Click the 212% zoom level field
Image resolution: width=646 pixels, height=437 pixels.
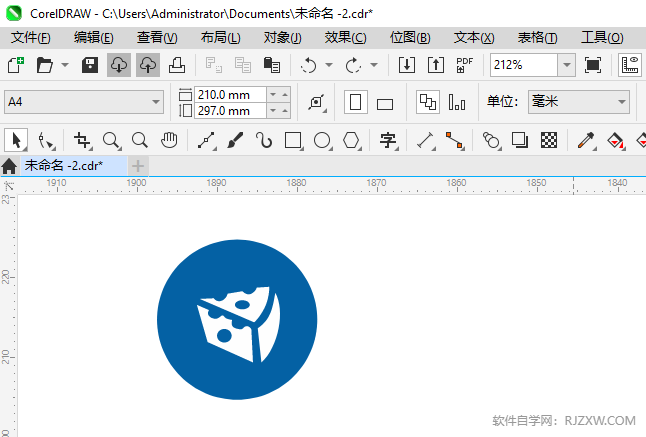pyautogui.click(x=524, y=65)
